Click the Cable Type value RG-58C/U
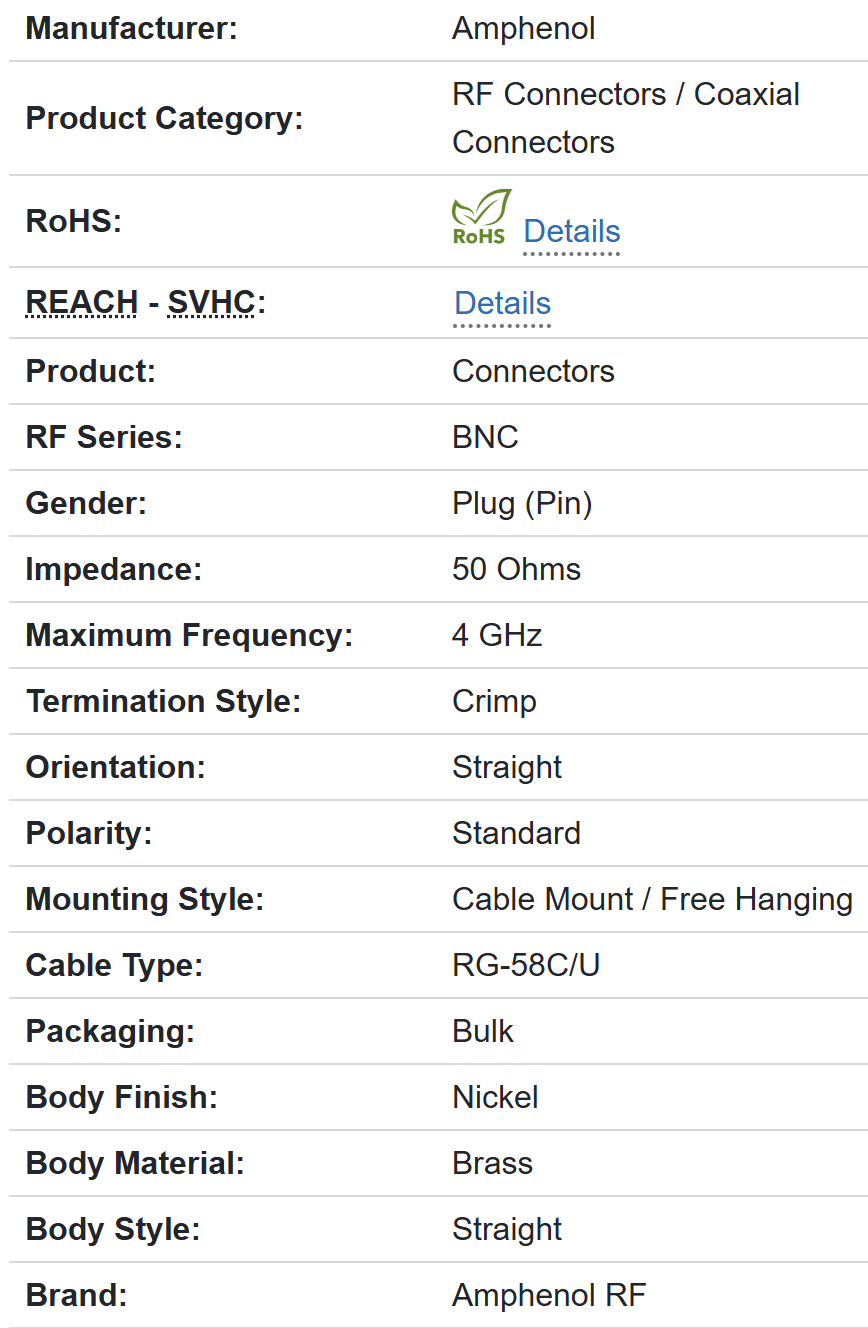The width and height of the screenshot is (868, 1328). point(526,965)
